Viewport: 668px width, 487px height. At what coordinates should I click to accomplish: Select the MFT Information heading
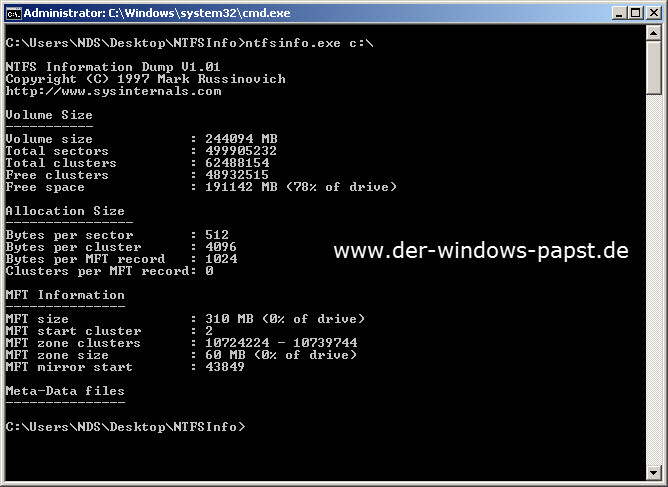coord(65,295)
